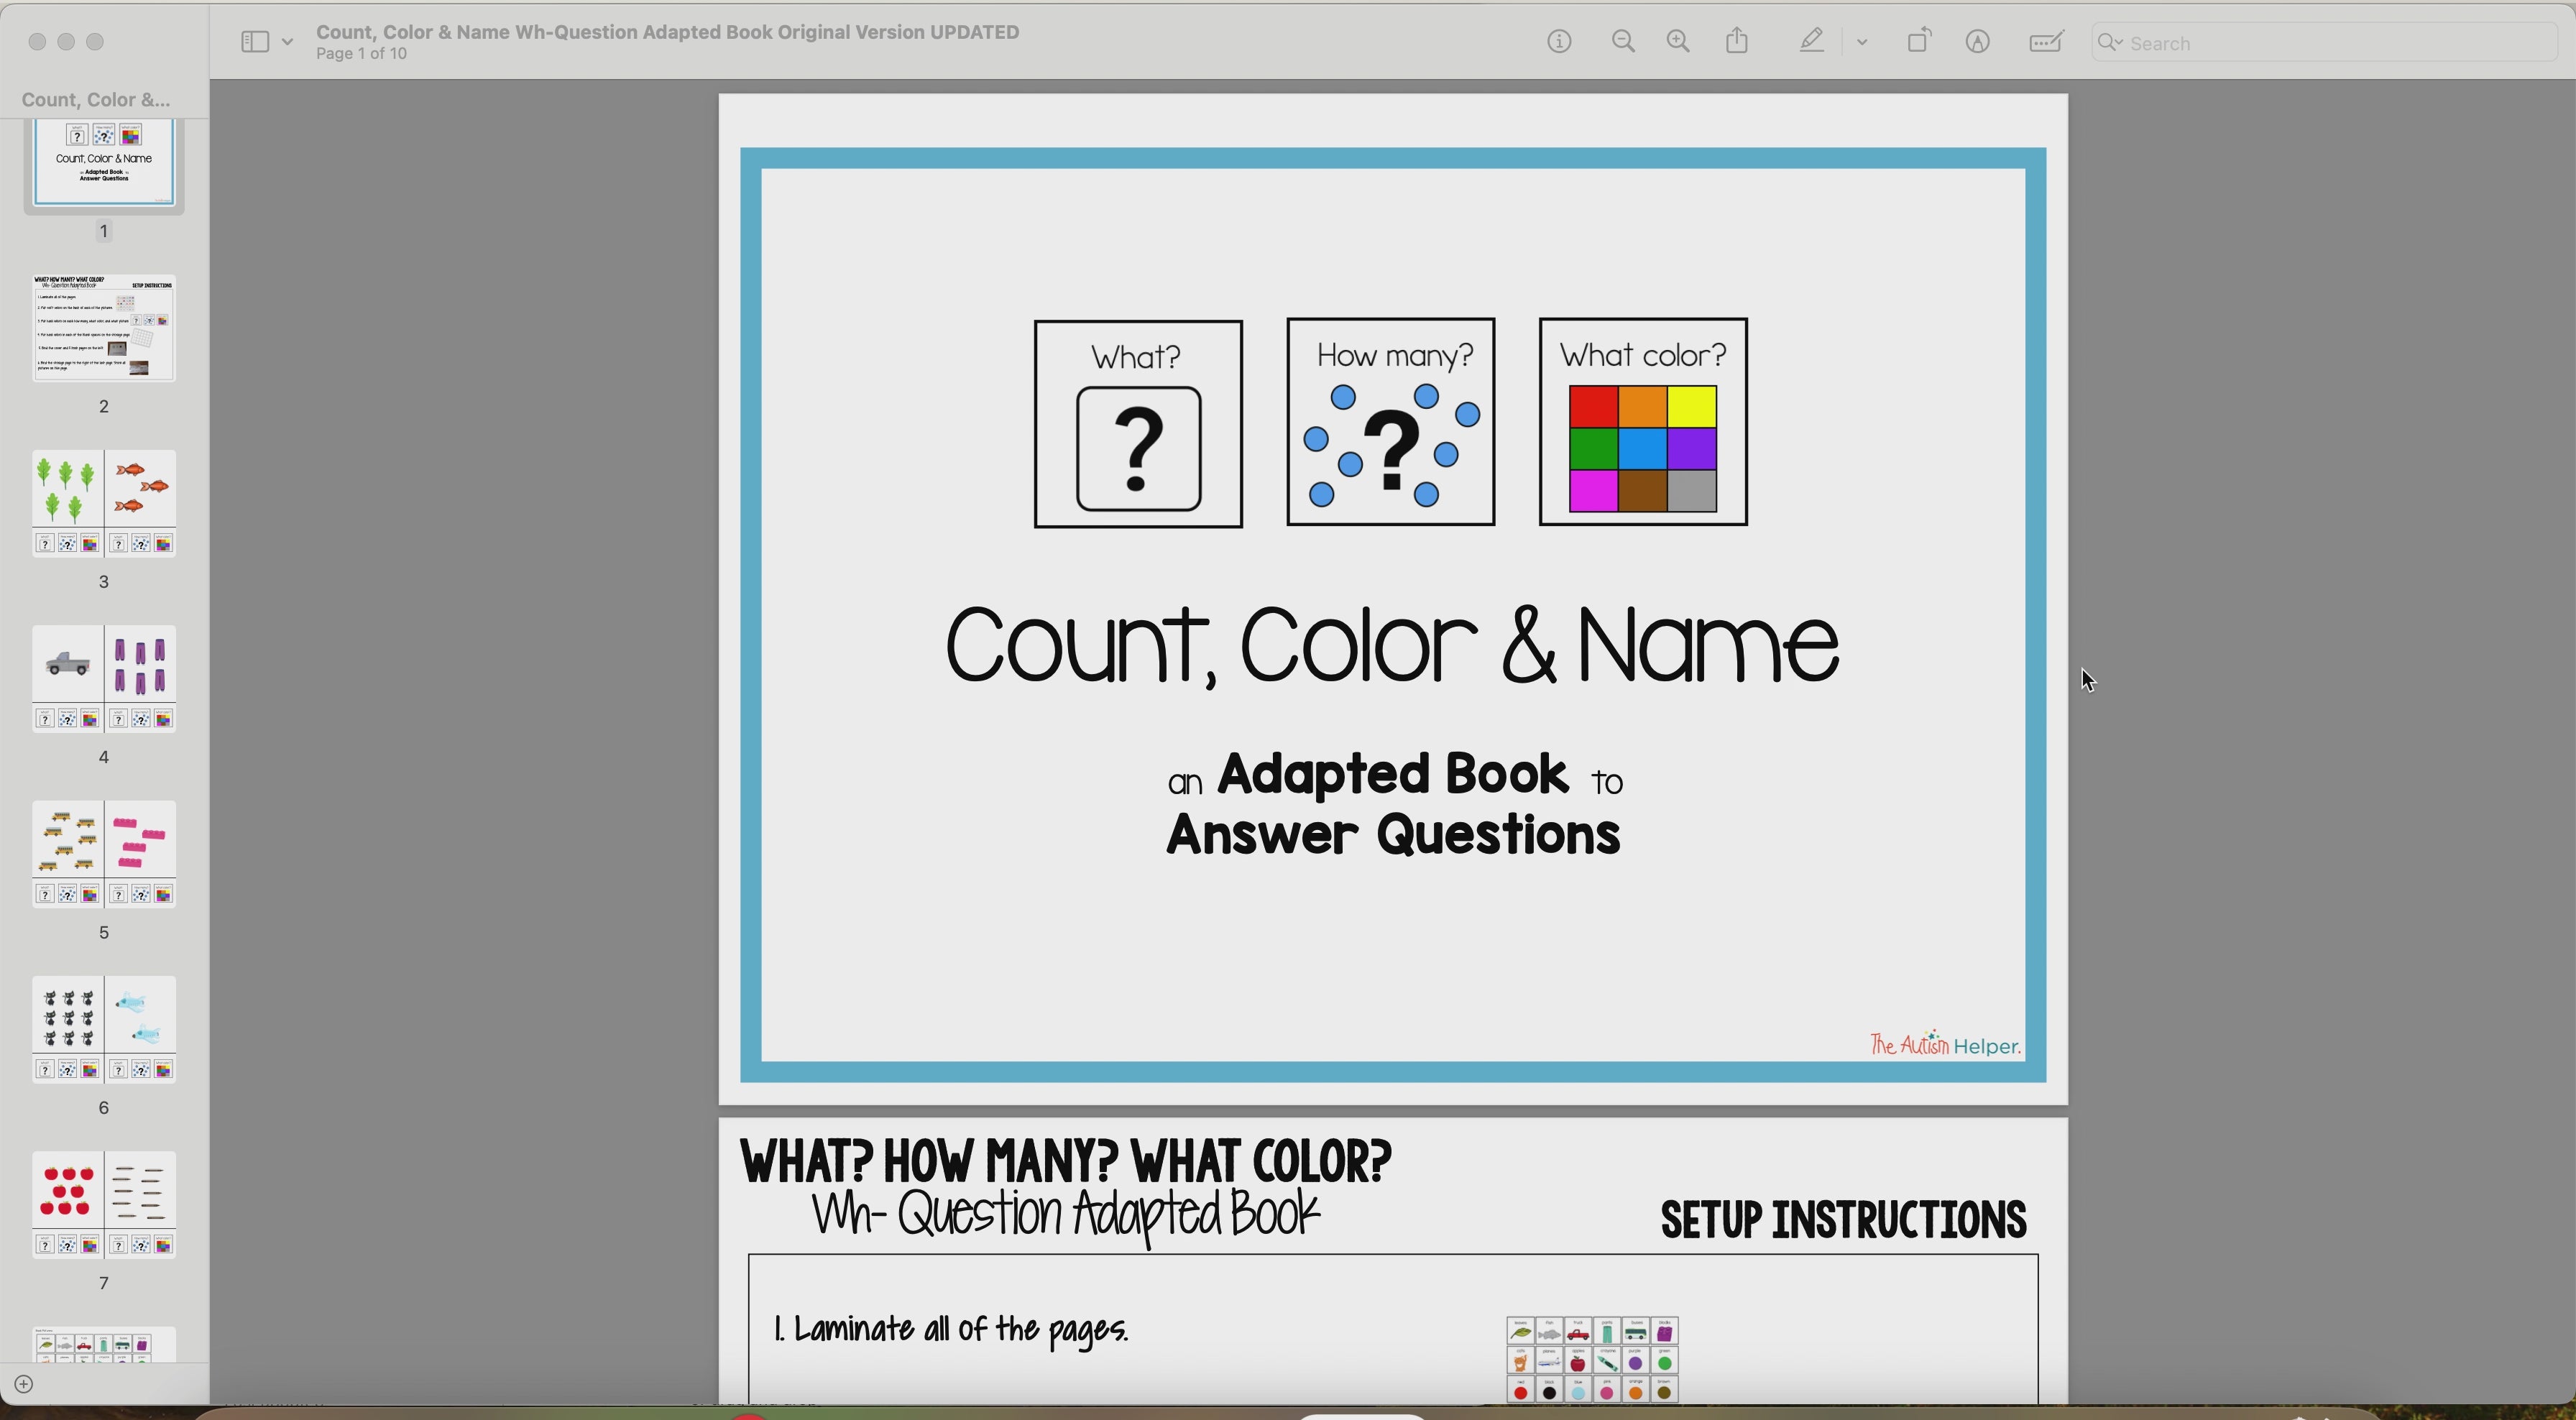Click the red swatch in the What color grid
The image size is (2576, 1420).
1593,406
